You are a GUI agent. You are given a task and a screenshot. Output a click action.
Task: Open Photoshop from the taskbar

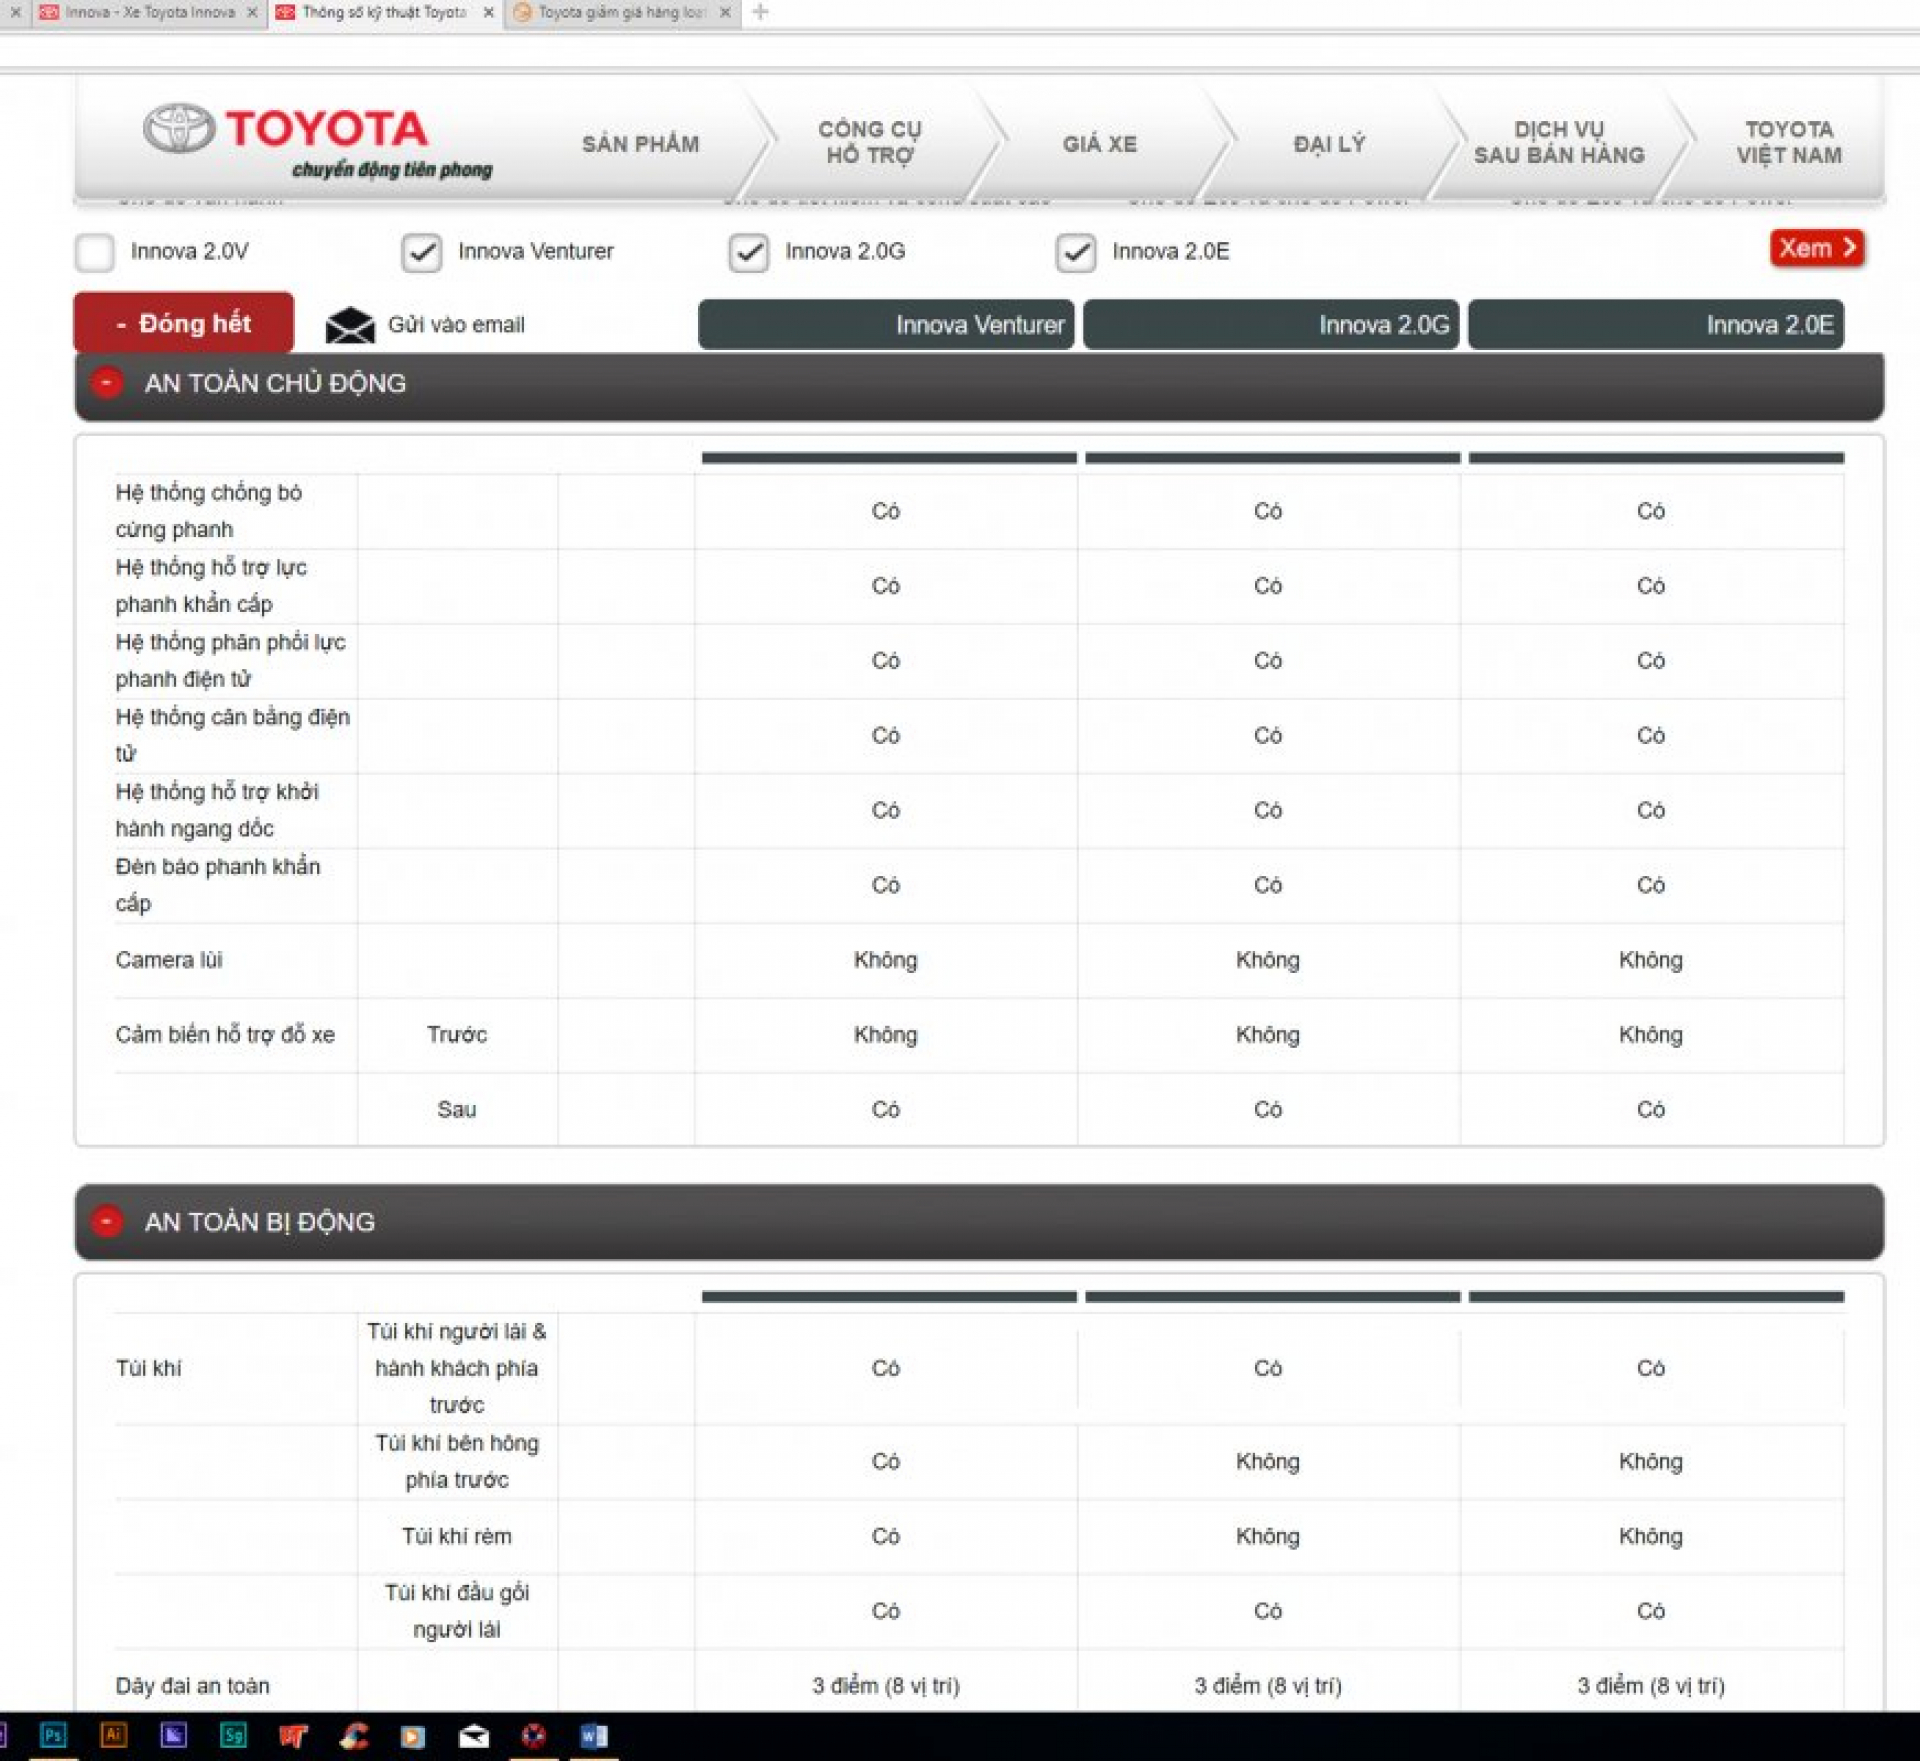(53, 1735)
